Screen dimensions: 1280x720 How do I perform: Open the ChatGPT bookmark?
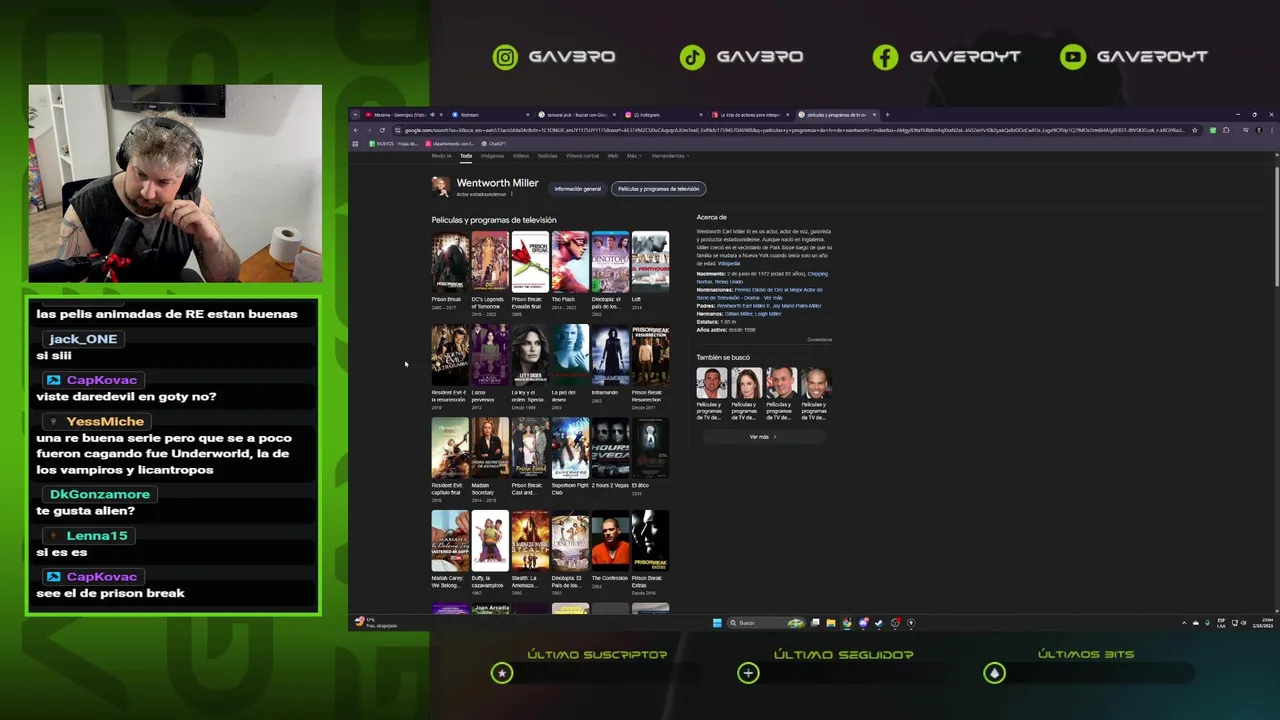point(494,144)
